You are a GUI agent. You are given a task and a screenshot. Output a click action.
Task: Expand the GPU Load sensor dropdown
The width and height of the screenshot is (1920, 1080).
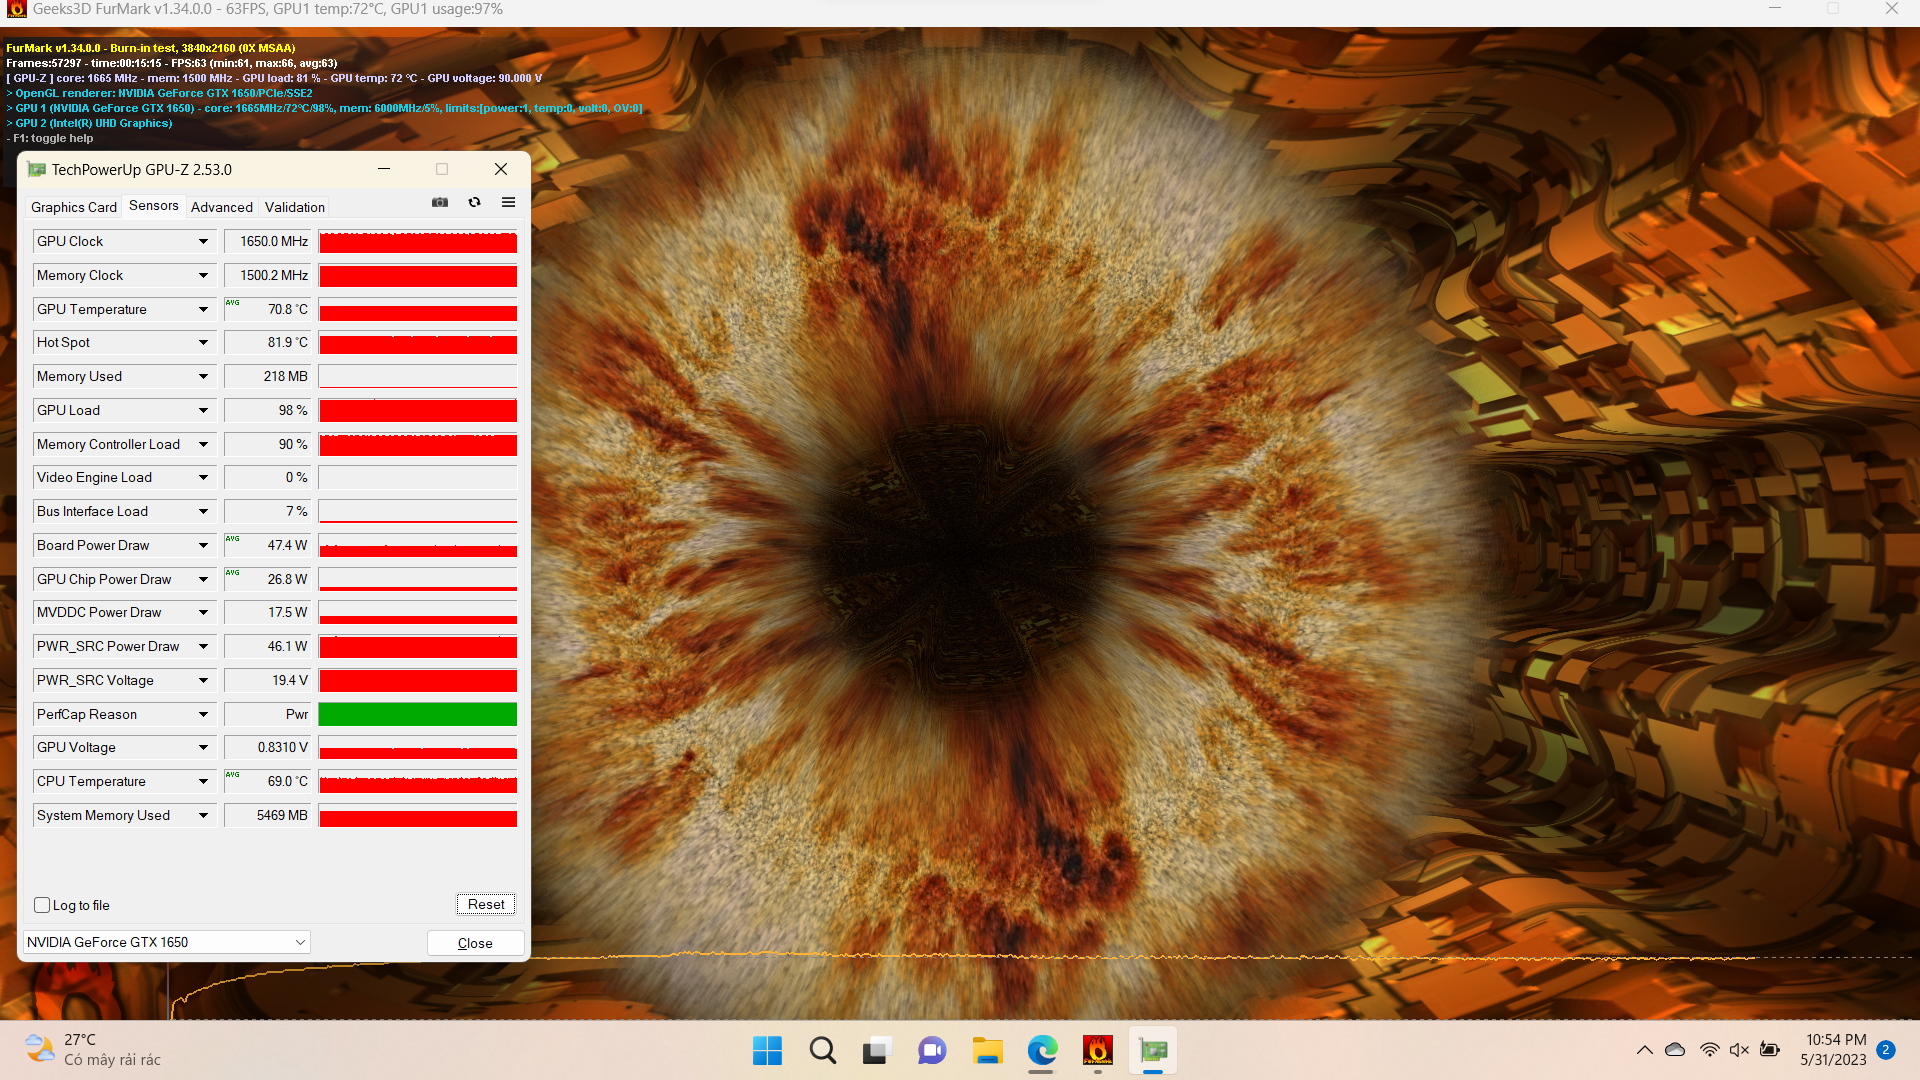tap(202, 410)
